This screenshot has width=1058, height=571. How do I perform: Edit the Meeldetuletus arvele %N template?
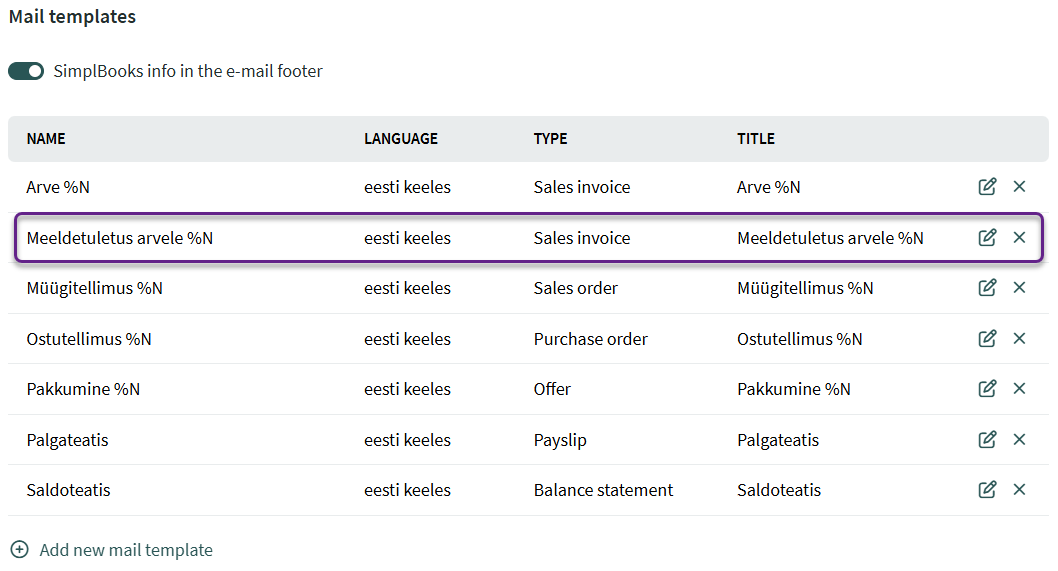pos(987,237)
